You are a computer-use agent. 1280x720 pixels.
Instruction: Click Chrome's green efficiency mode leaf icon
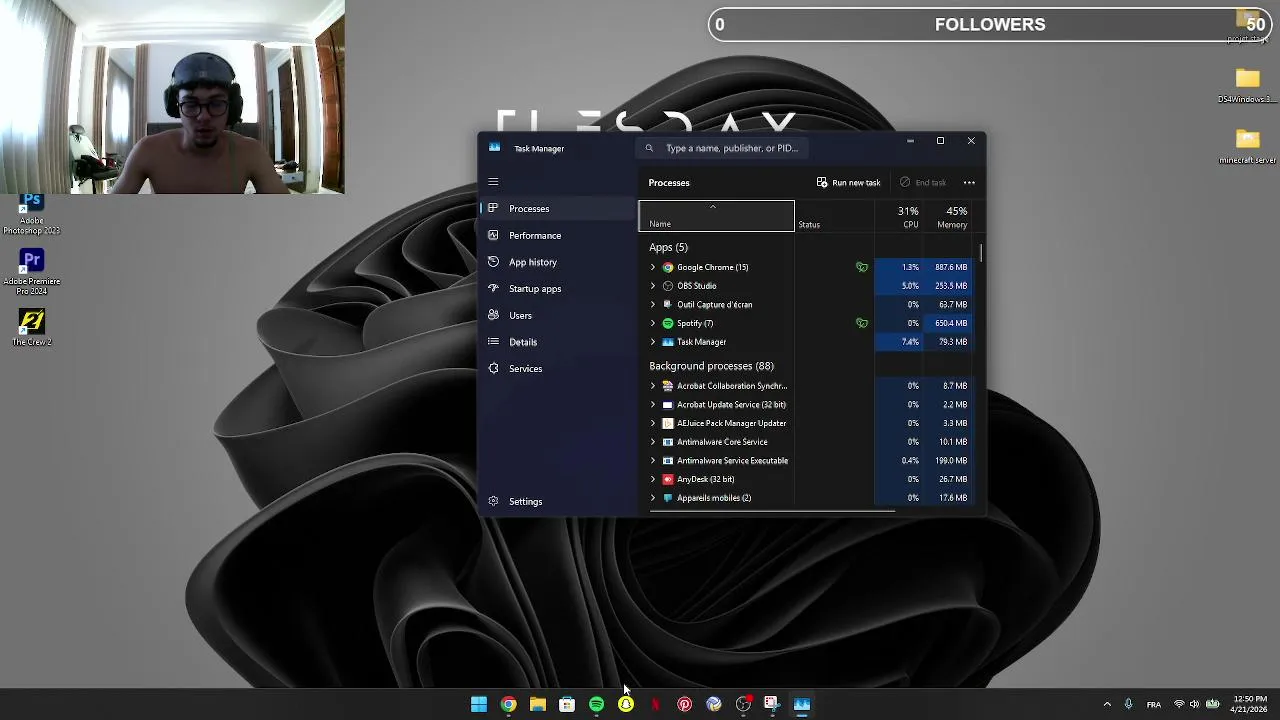point(862,267)
